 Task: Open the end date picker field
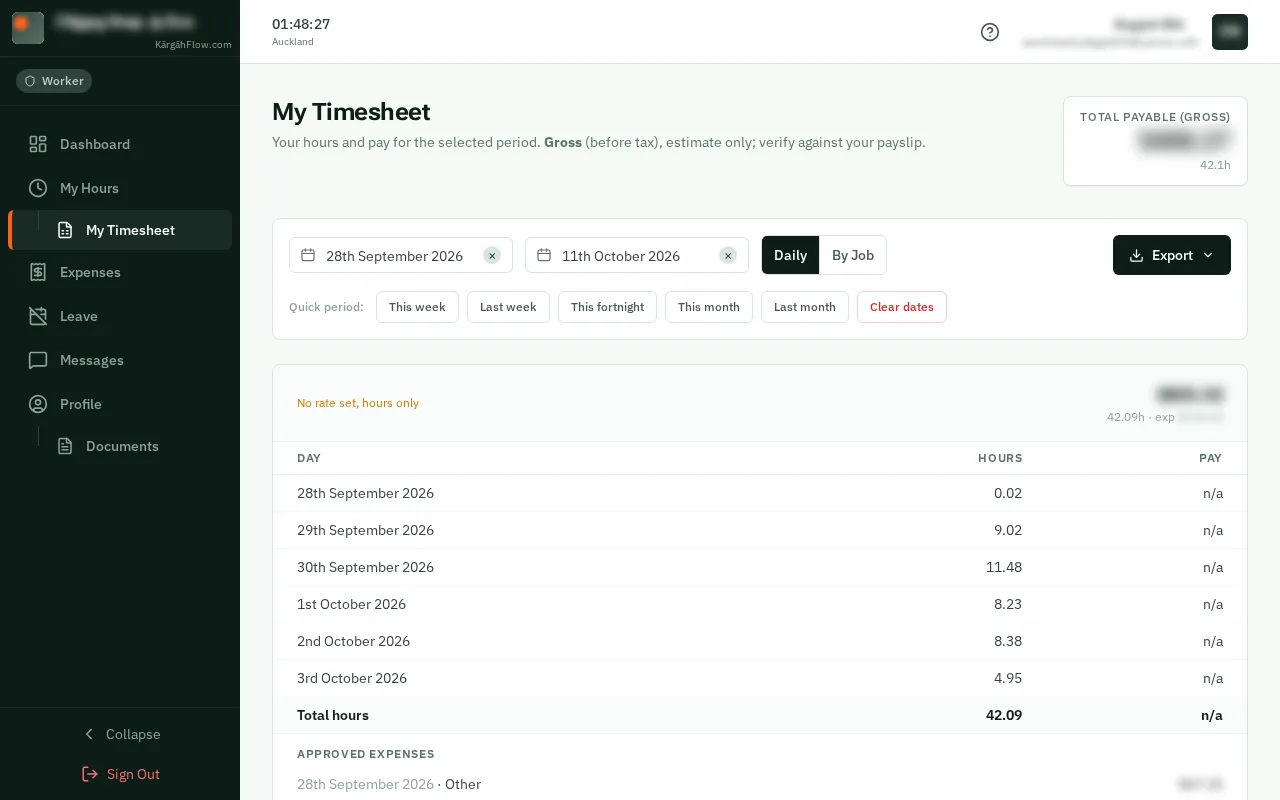(x=637, y=255)
